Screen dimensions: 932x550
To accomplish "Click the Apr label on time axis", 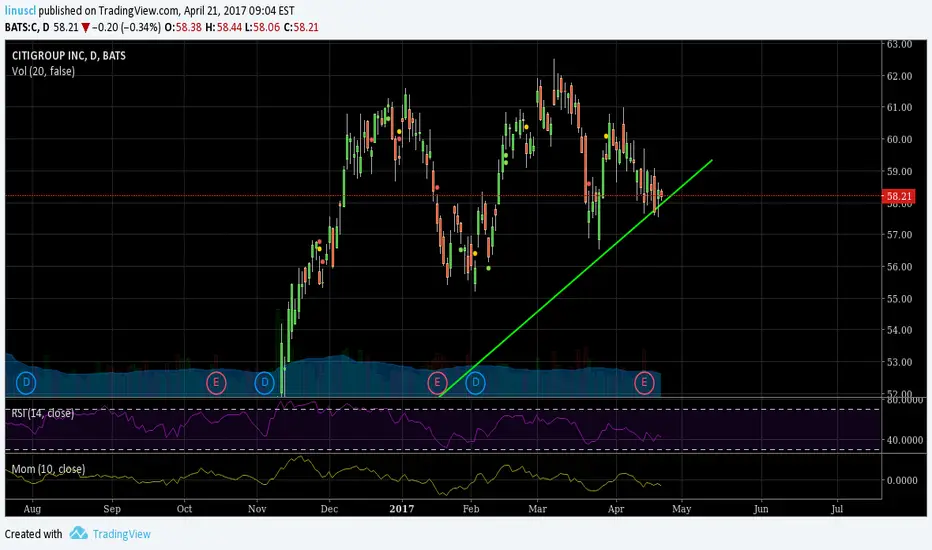I will click(x=616, y=509).
